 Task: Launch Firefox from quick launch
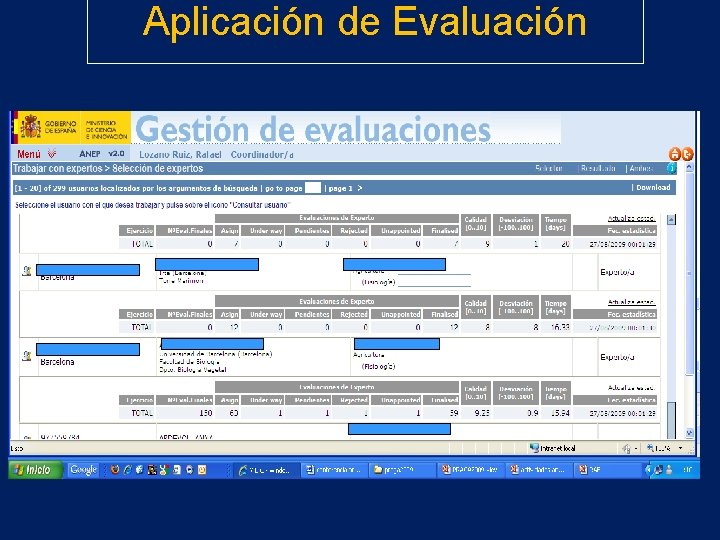pos(115,470)
